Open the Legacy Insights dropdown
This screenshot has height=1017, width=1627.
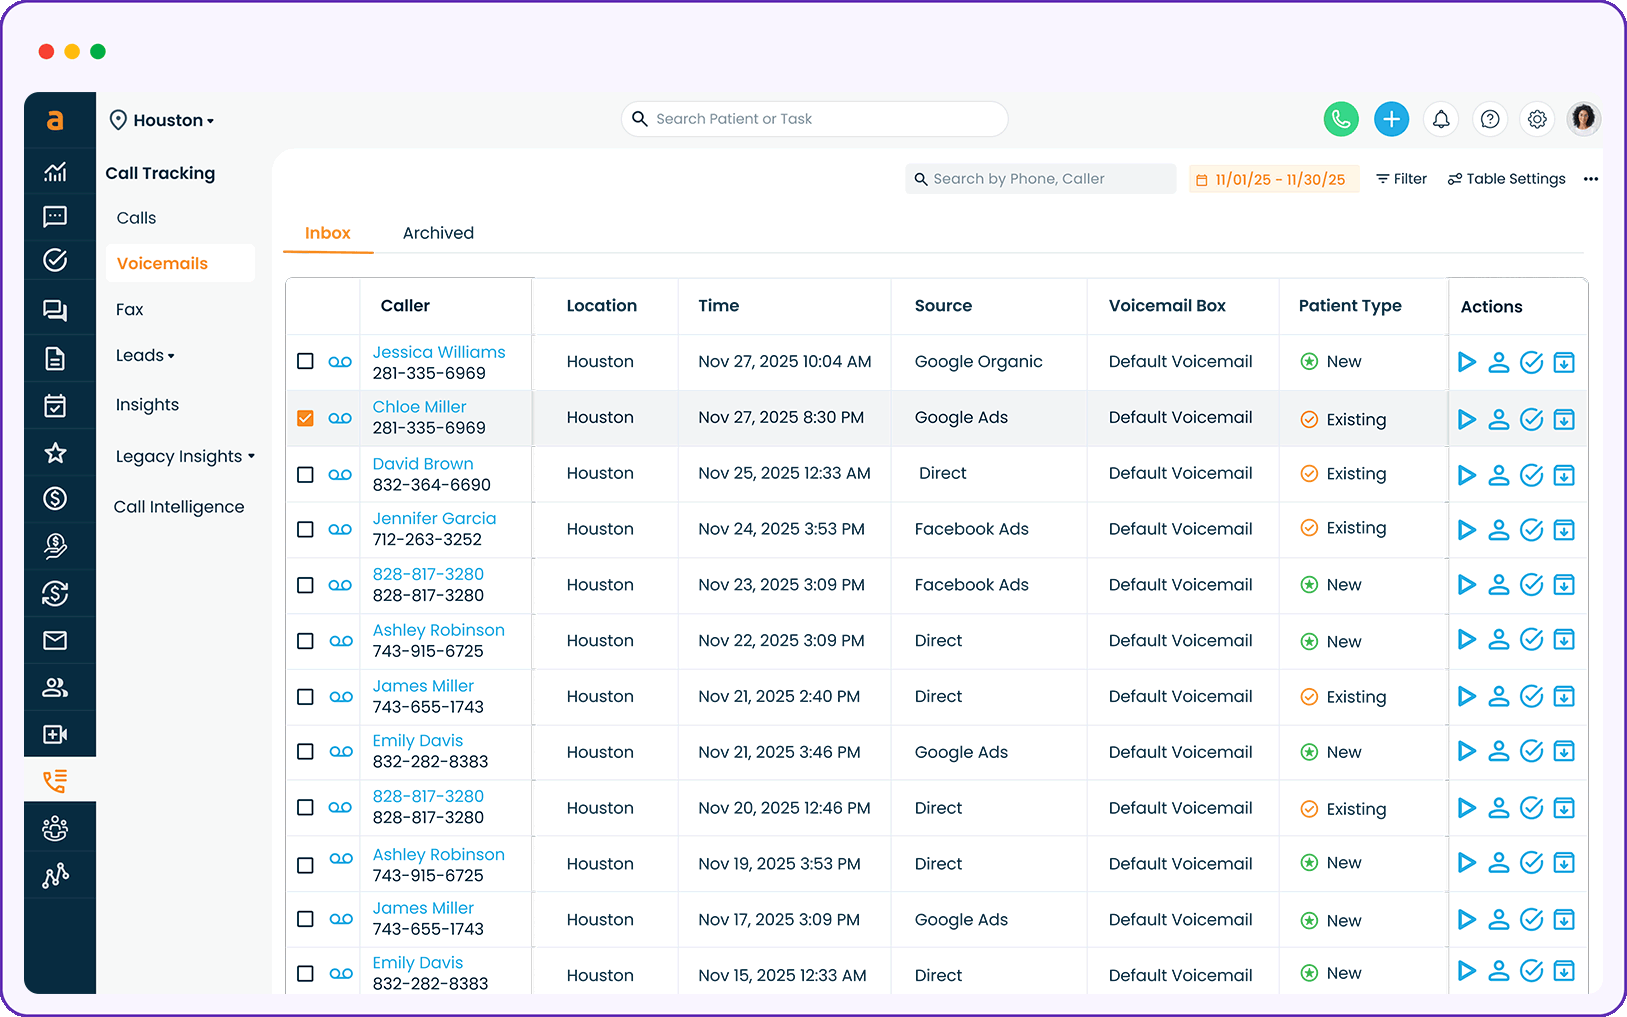[185, 456]
